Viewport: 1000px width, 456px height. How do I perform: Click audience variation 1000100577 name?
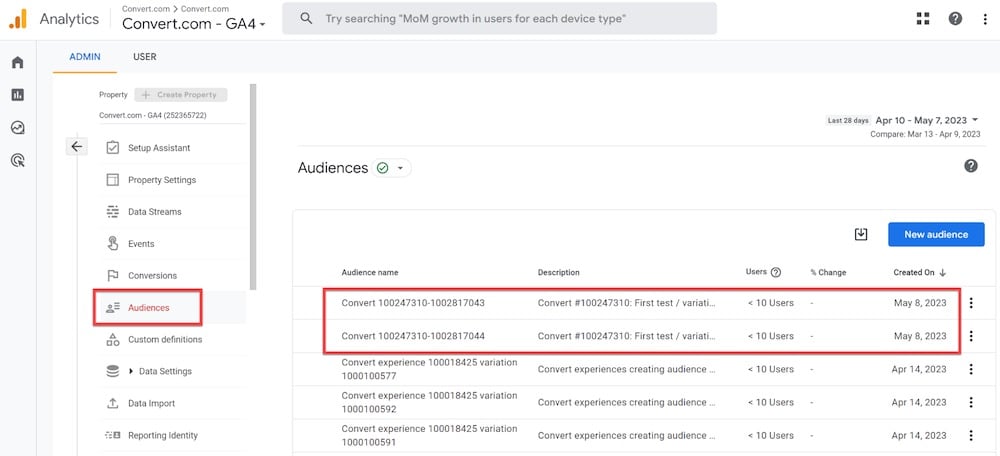click(429, 369)
